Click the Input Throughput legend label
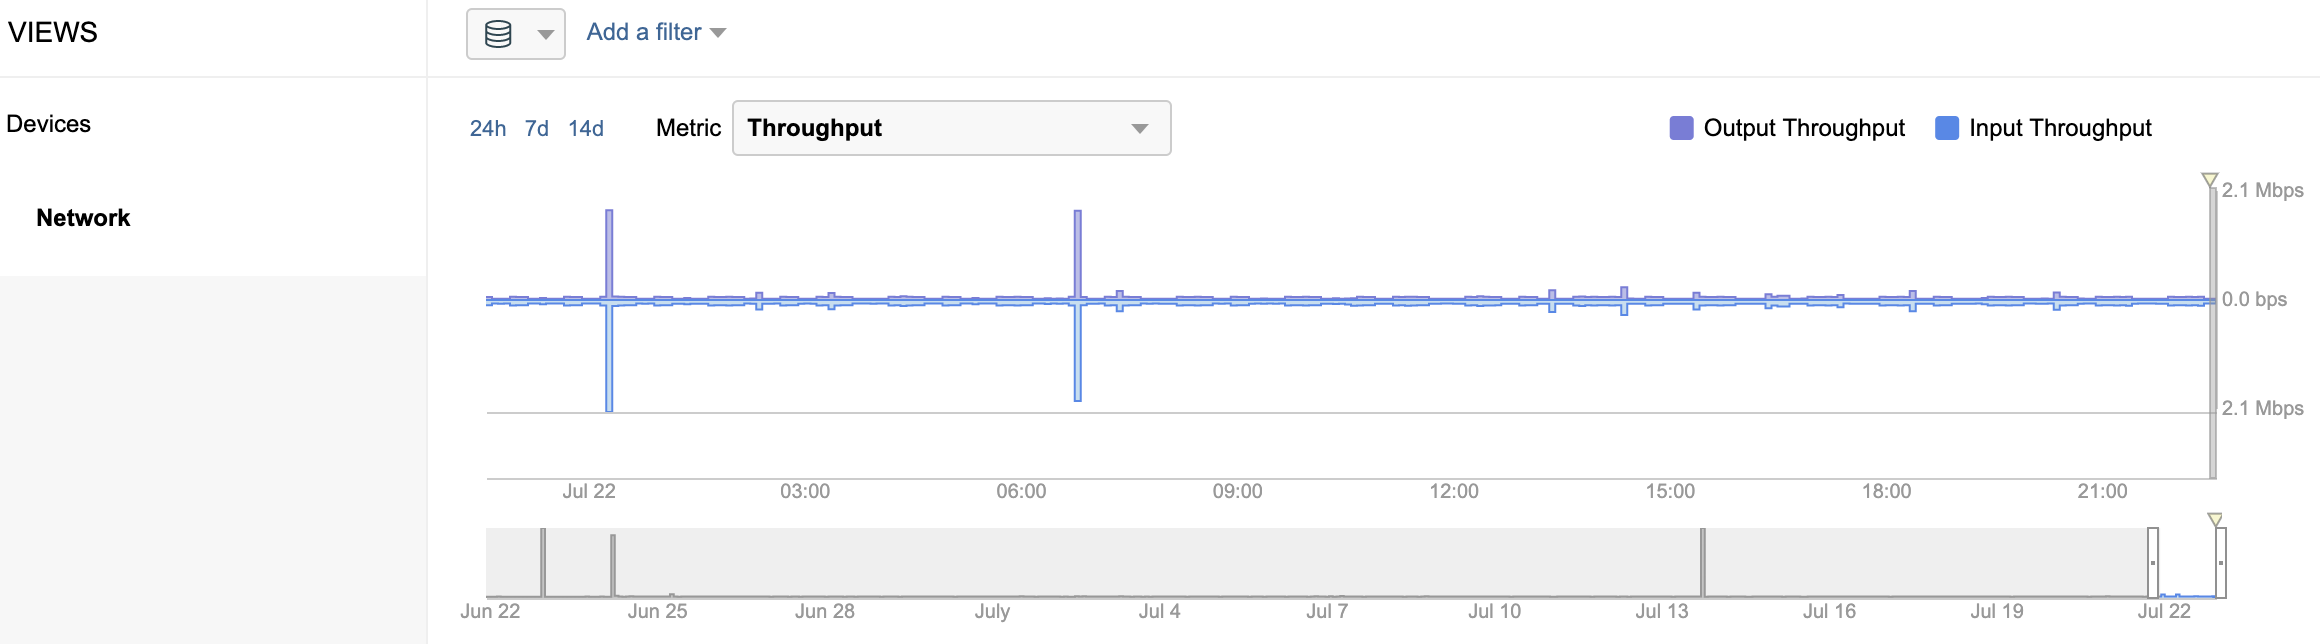Image resolution: width=2320 pixels, height=644 pixels. coord(2060,128)
